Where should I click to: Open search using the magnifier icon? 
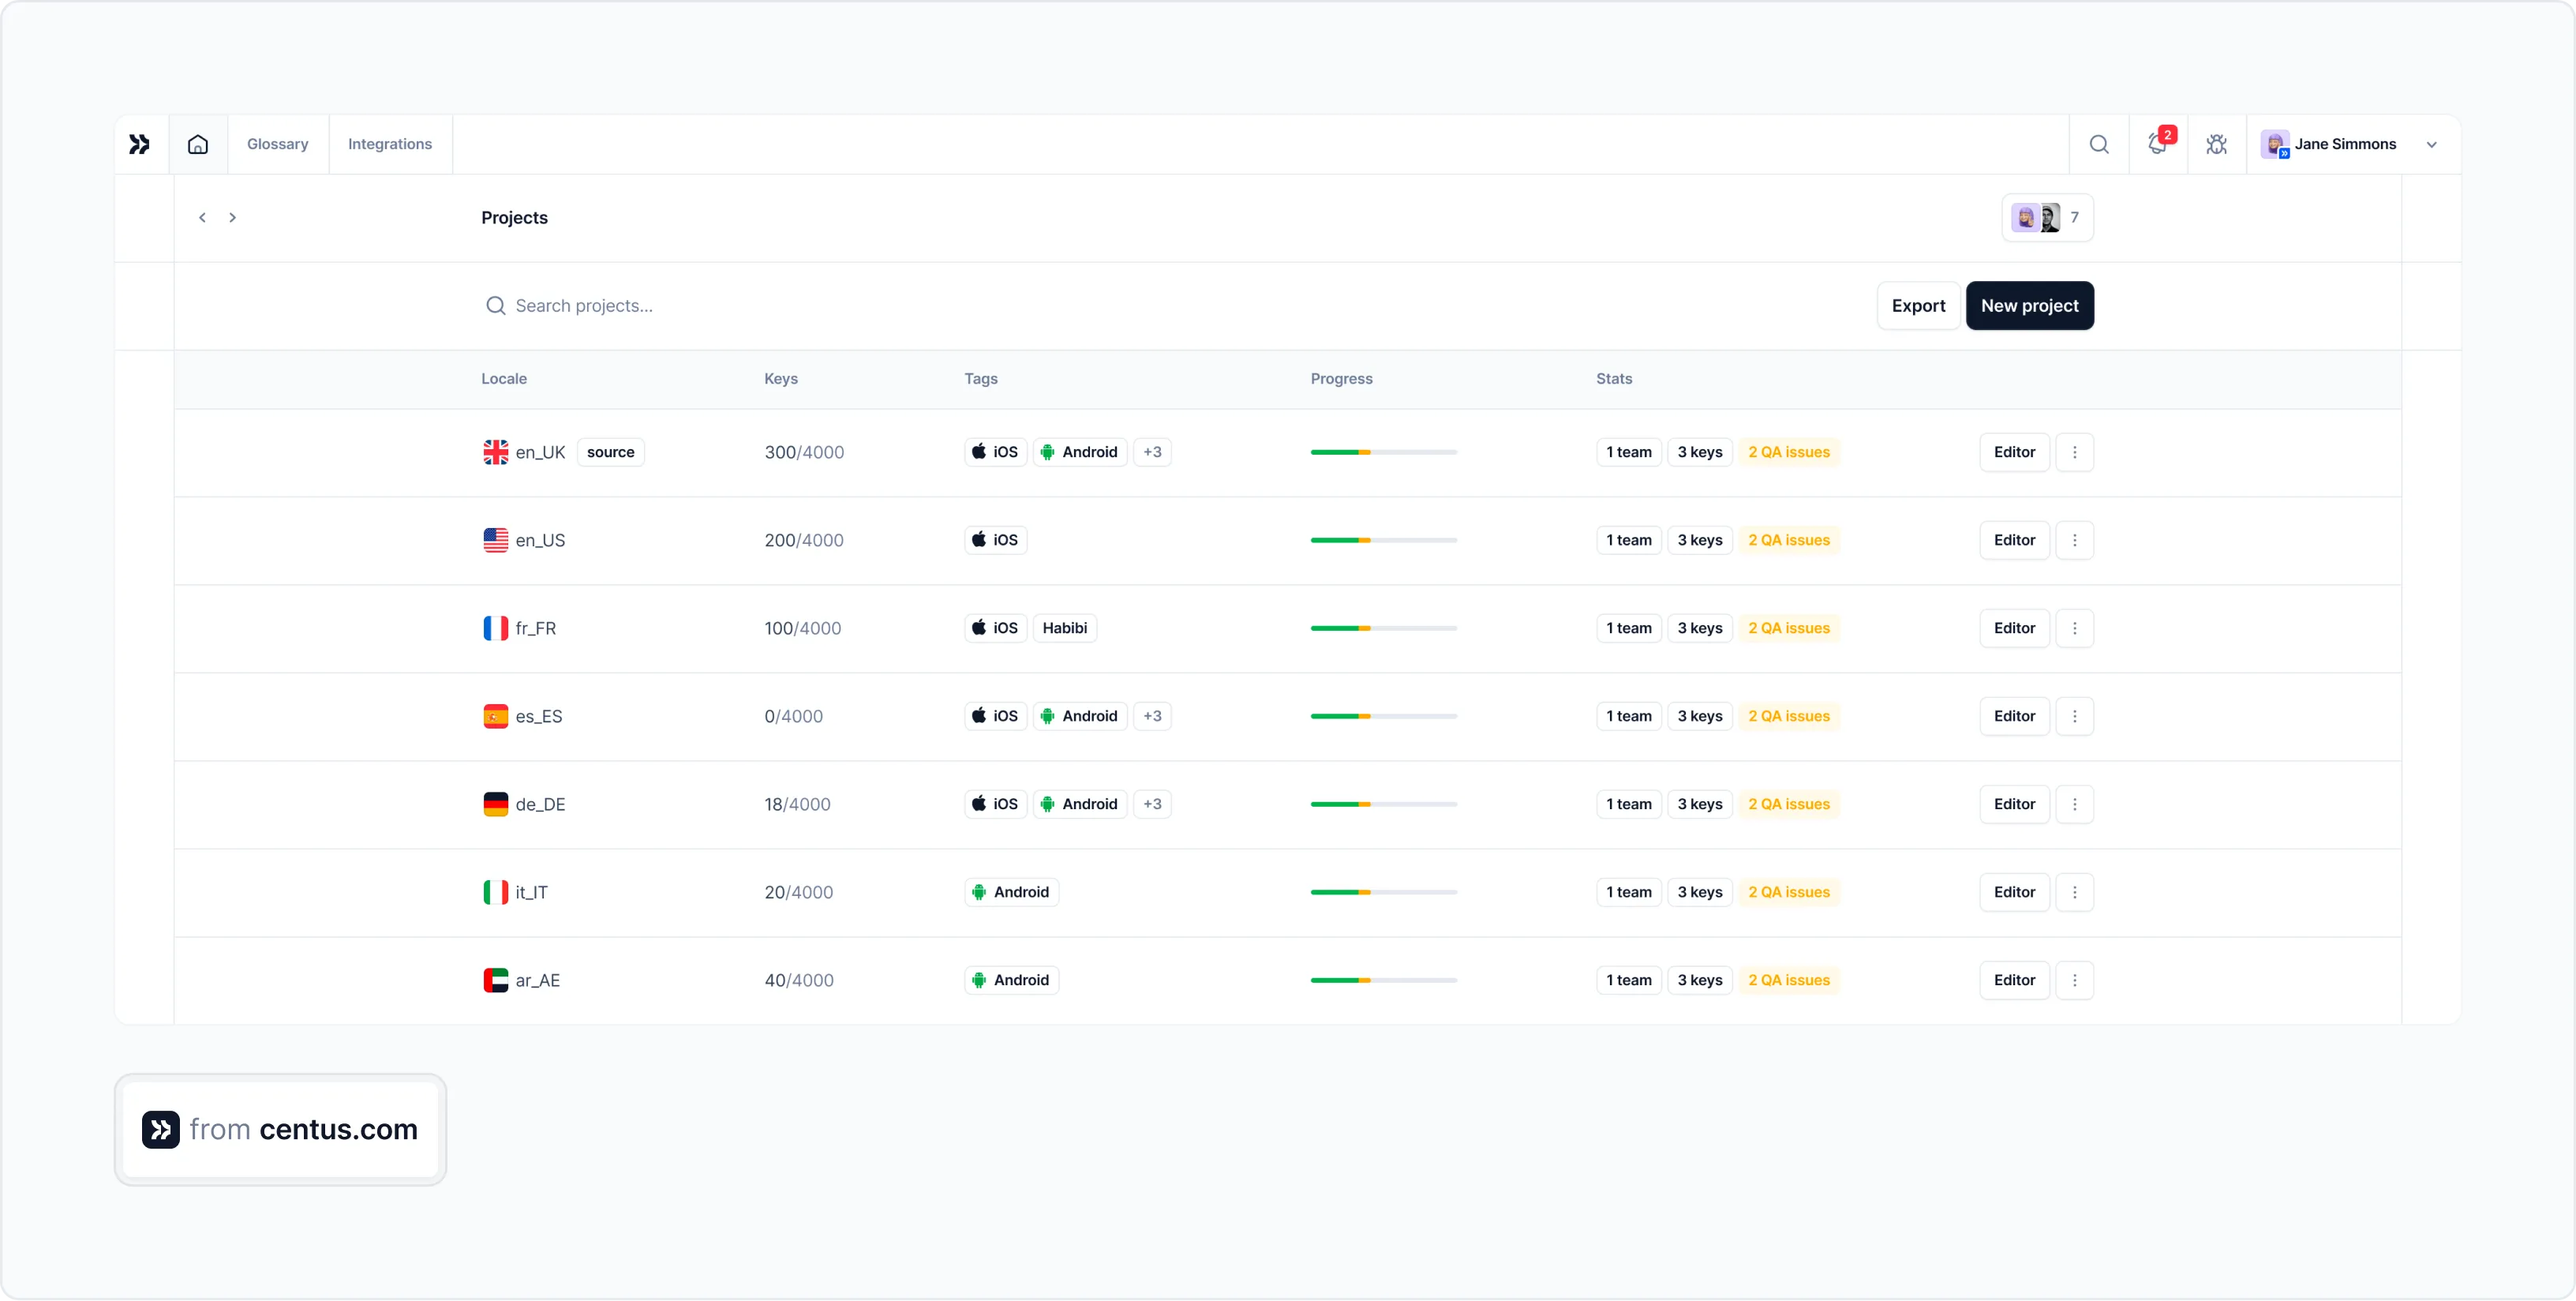point(2099,143)
